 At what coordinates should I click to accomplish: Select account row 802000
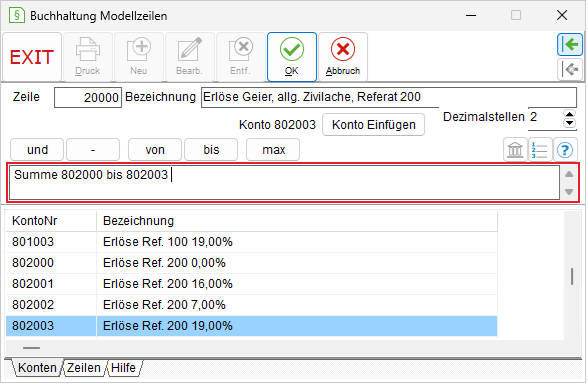[251, 263]
